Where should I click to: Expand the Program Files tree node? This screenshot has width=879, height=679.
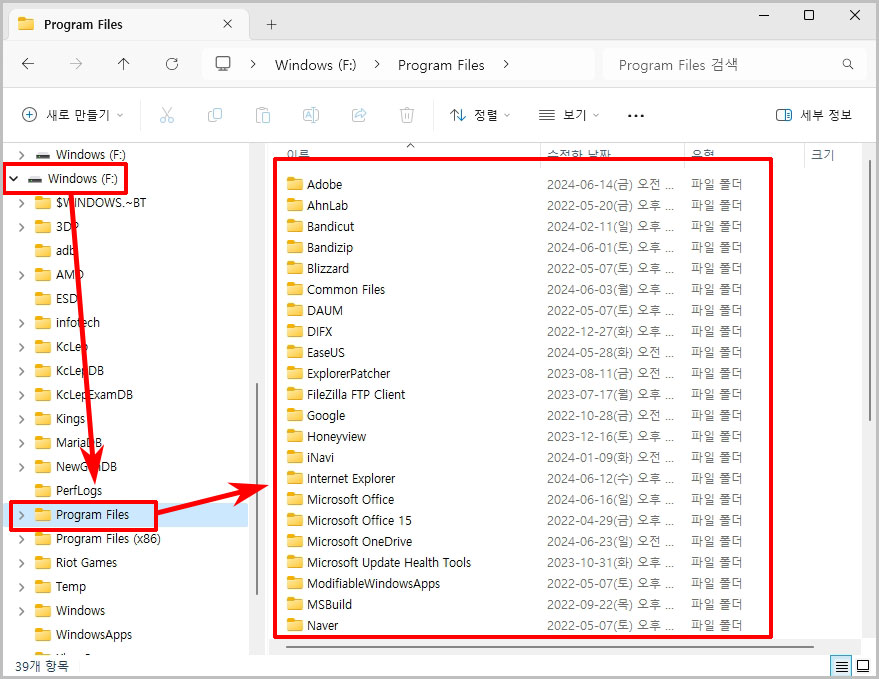(x=21, y=515)
